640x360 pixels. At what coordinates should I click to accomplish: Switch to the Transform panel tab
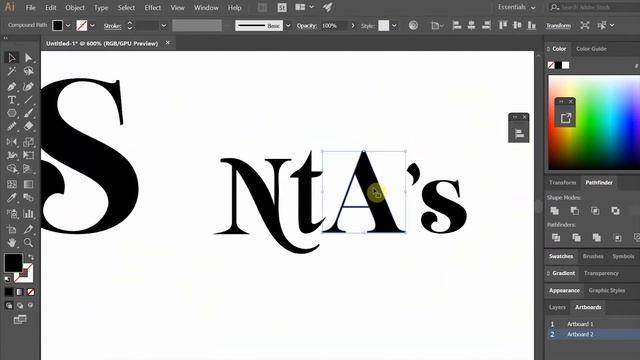coord(562,182)
